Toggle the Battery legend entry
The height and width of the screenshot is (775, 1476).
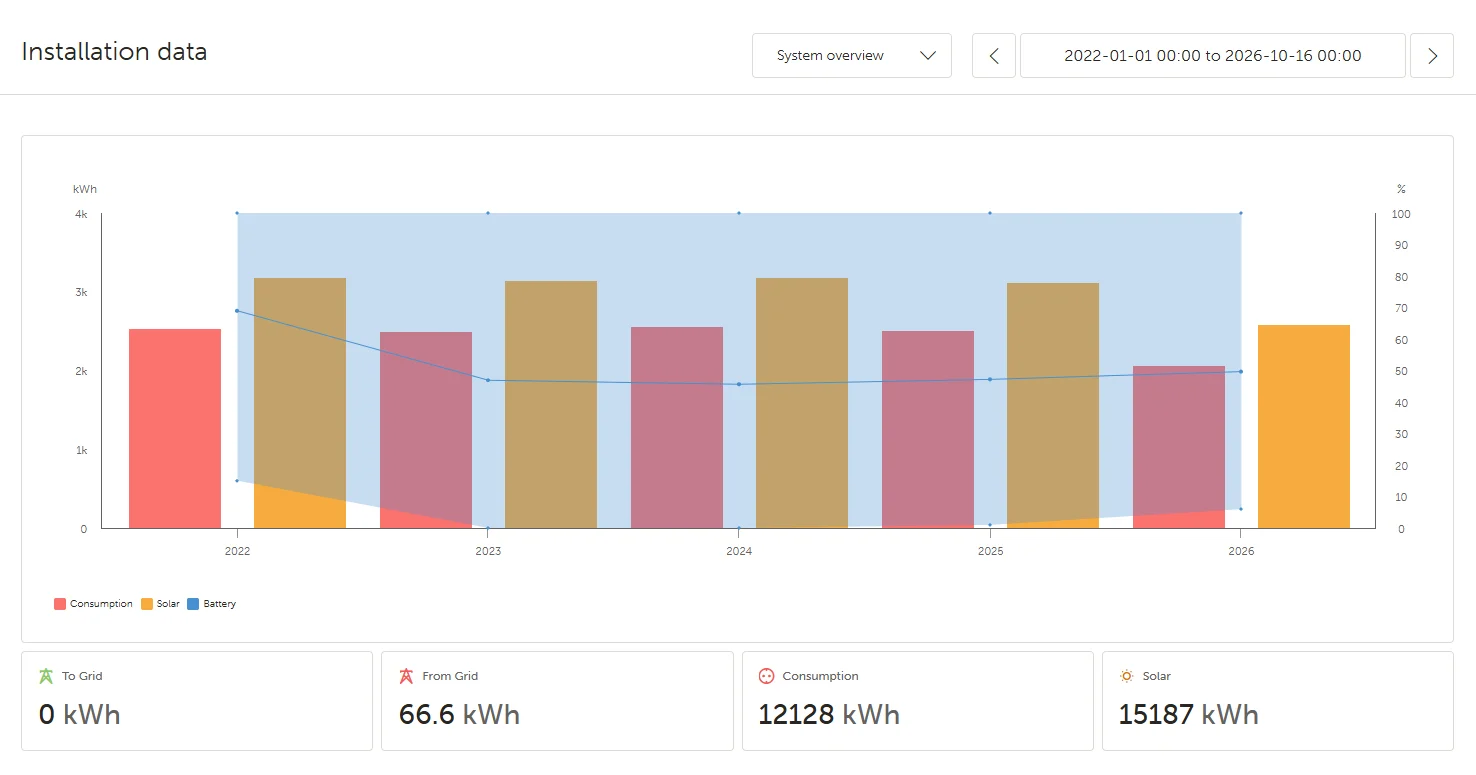pos(212,604)
